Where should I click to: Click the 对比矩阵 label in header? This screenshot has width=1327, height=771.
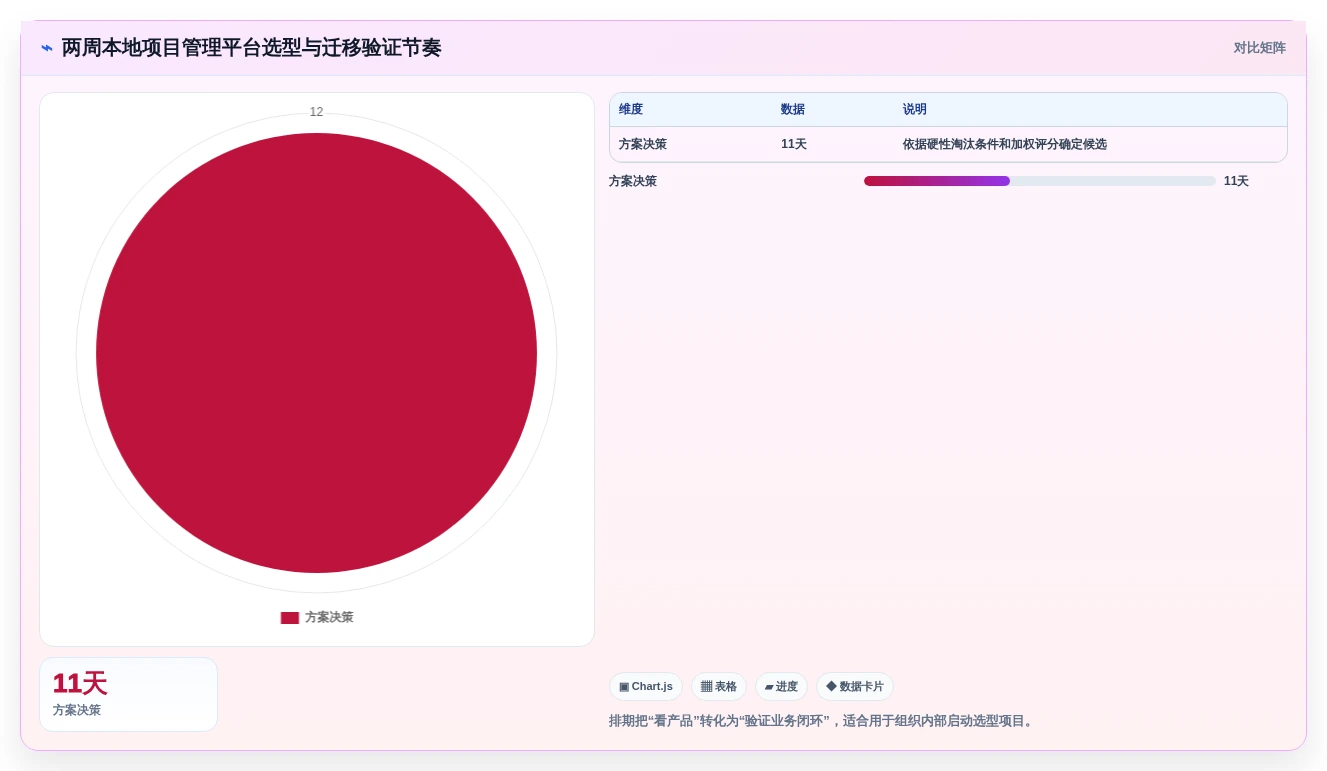(1259, 48)
